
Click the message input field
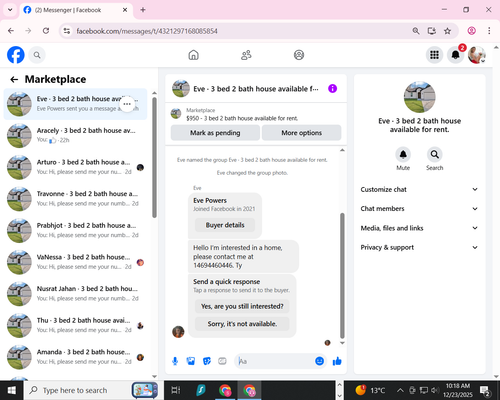(275, 361)
